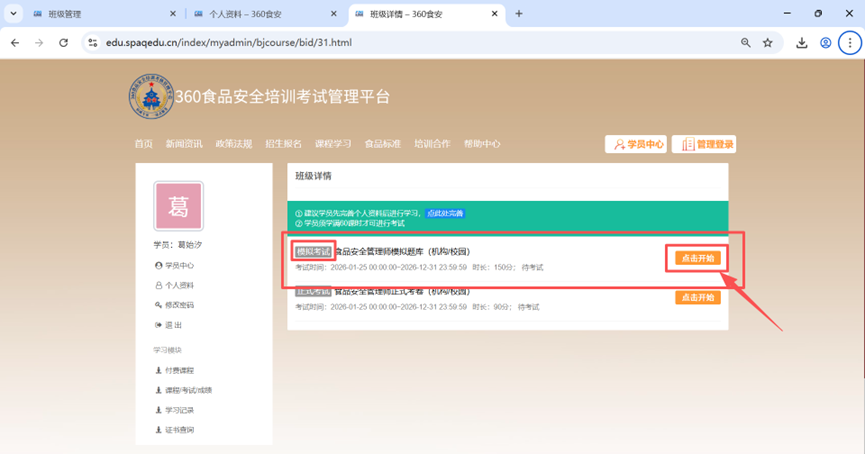The height and width of the screenshot is (454, 865).
Task: Bookmark this page with star icon
Action: point(768,43)
